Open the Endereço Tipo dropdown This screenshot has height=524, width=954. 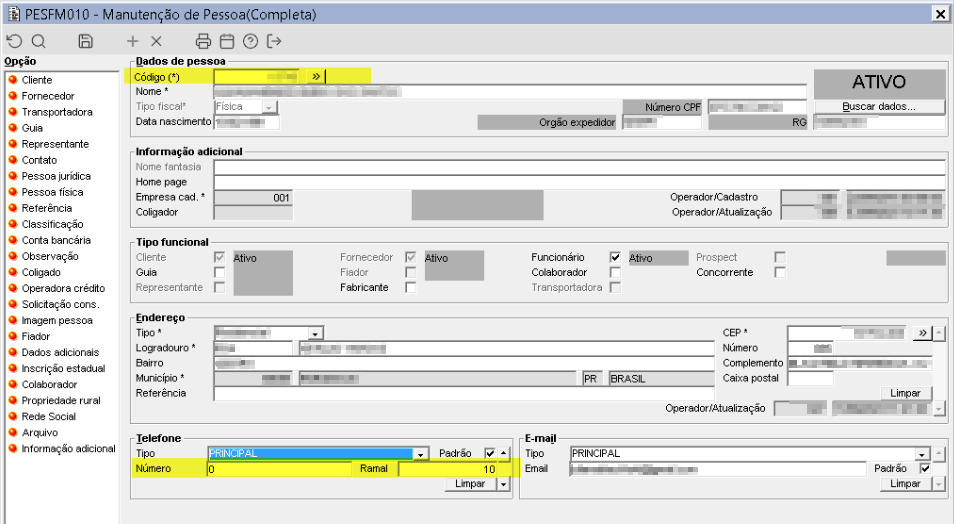(315, 334)
